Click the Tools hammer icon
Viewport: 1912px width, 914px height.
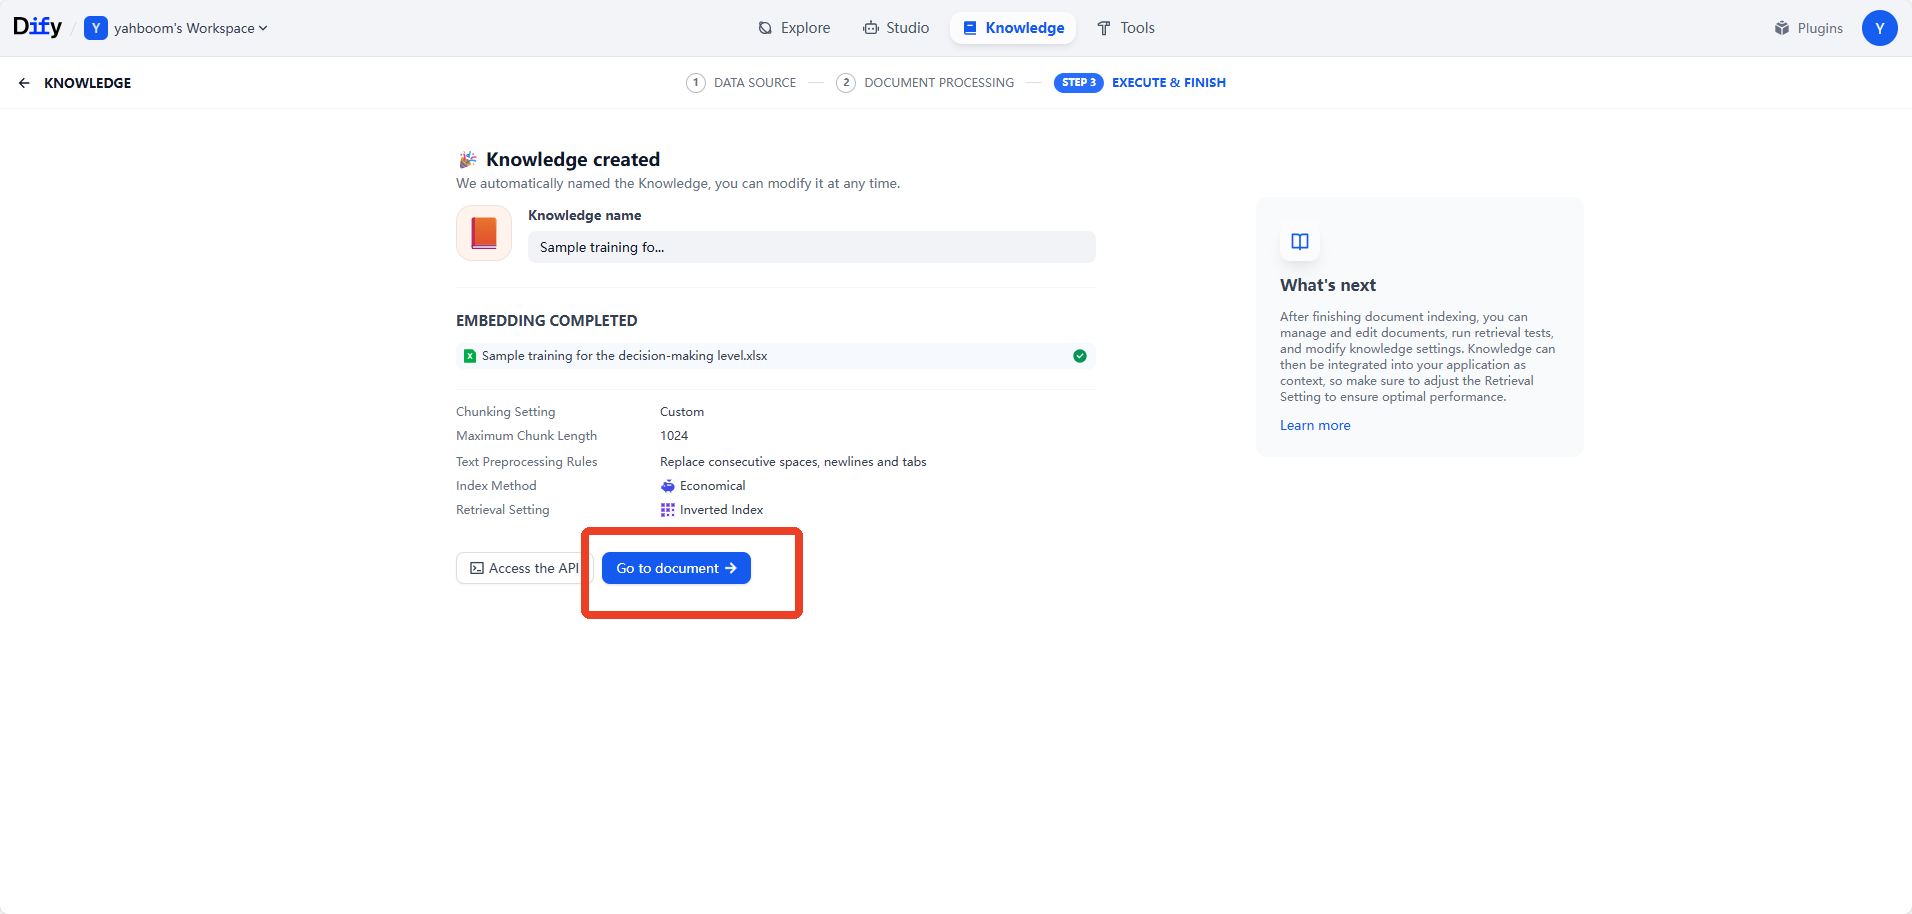pyautogui.click(x=1104, y=28)
